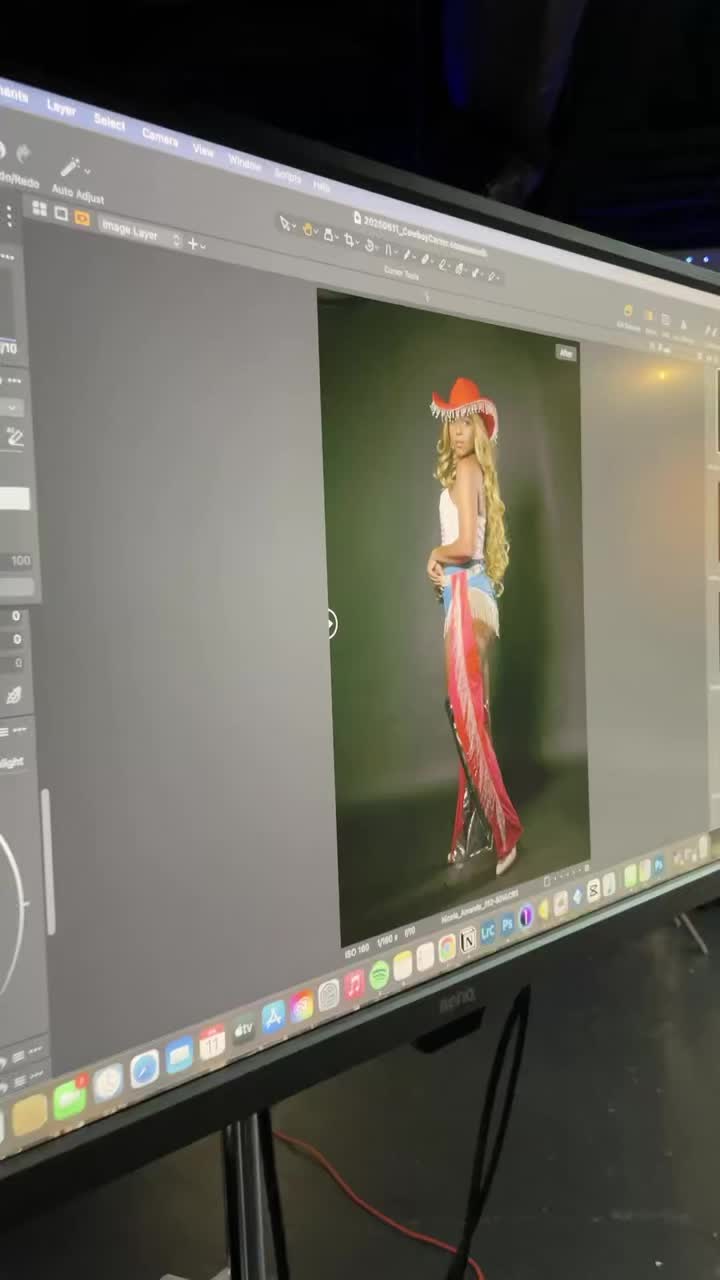Click the Edit Selected yellow icon
This screenshot has height=1280, width=720.
628,311
